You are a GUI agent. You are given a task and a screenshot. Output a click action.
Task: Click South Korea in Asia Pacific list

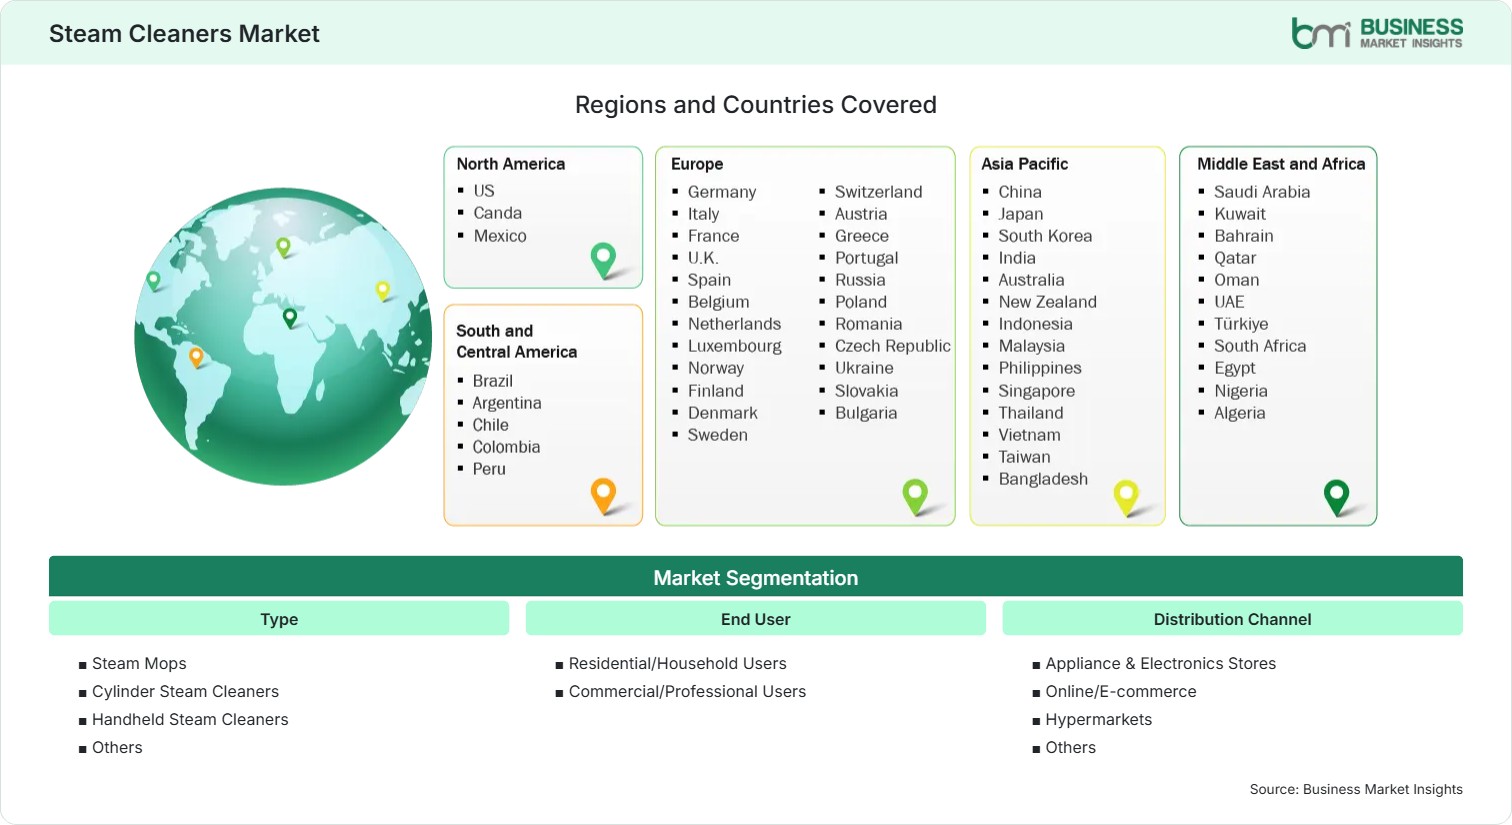pyautogui.click(x=1045, y=236)
